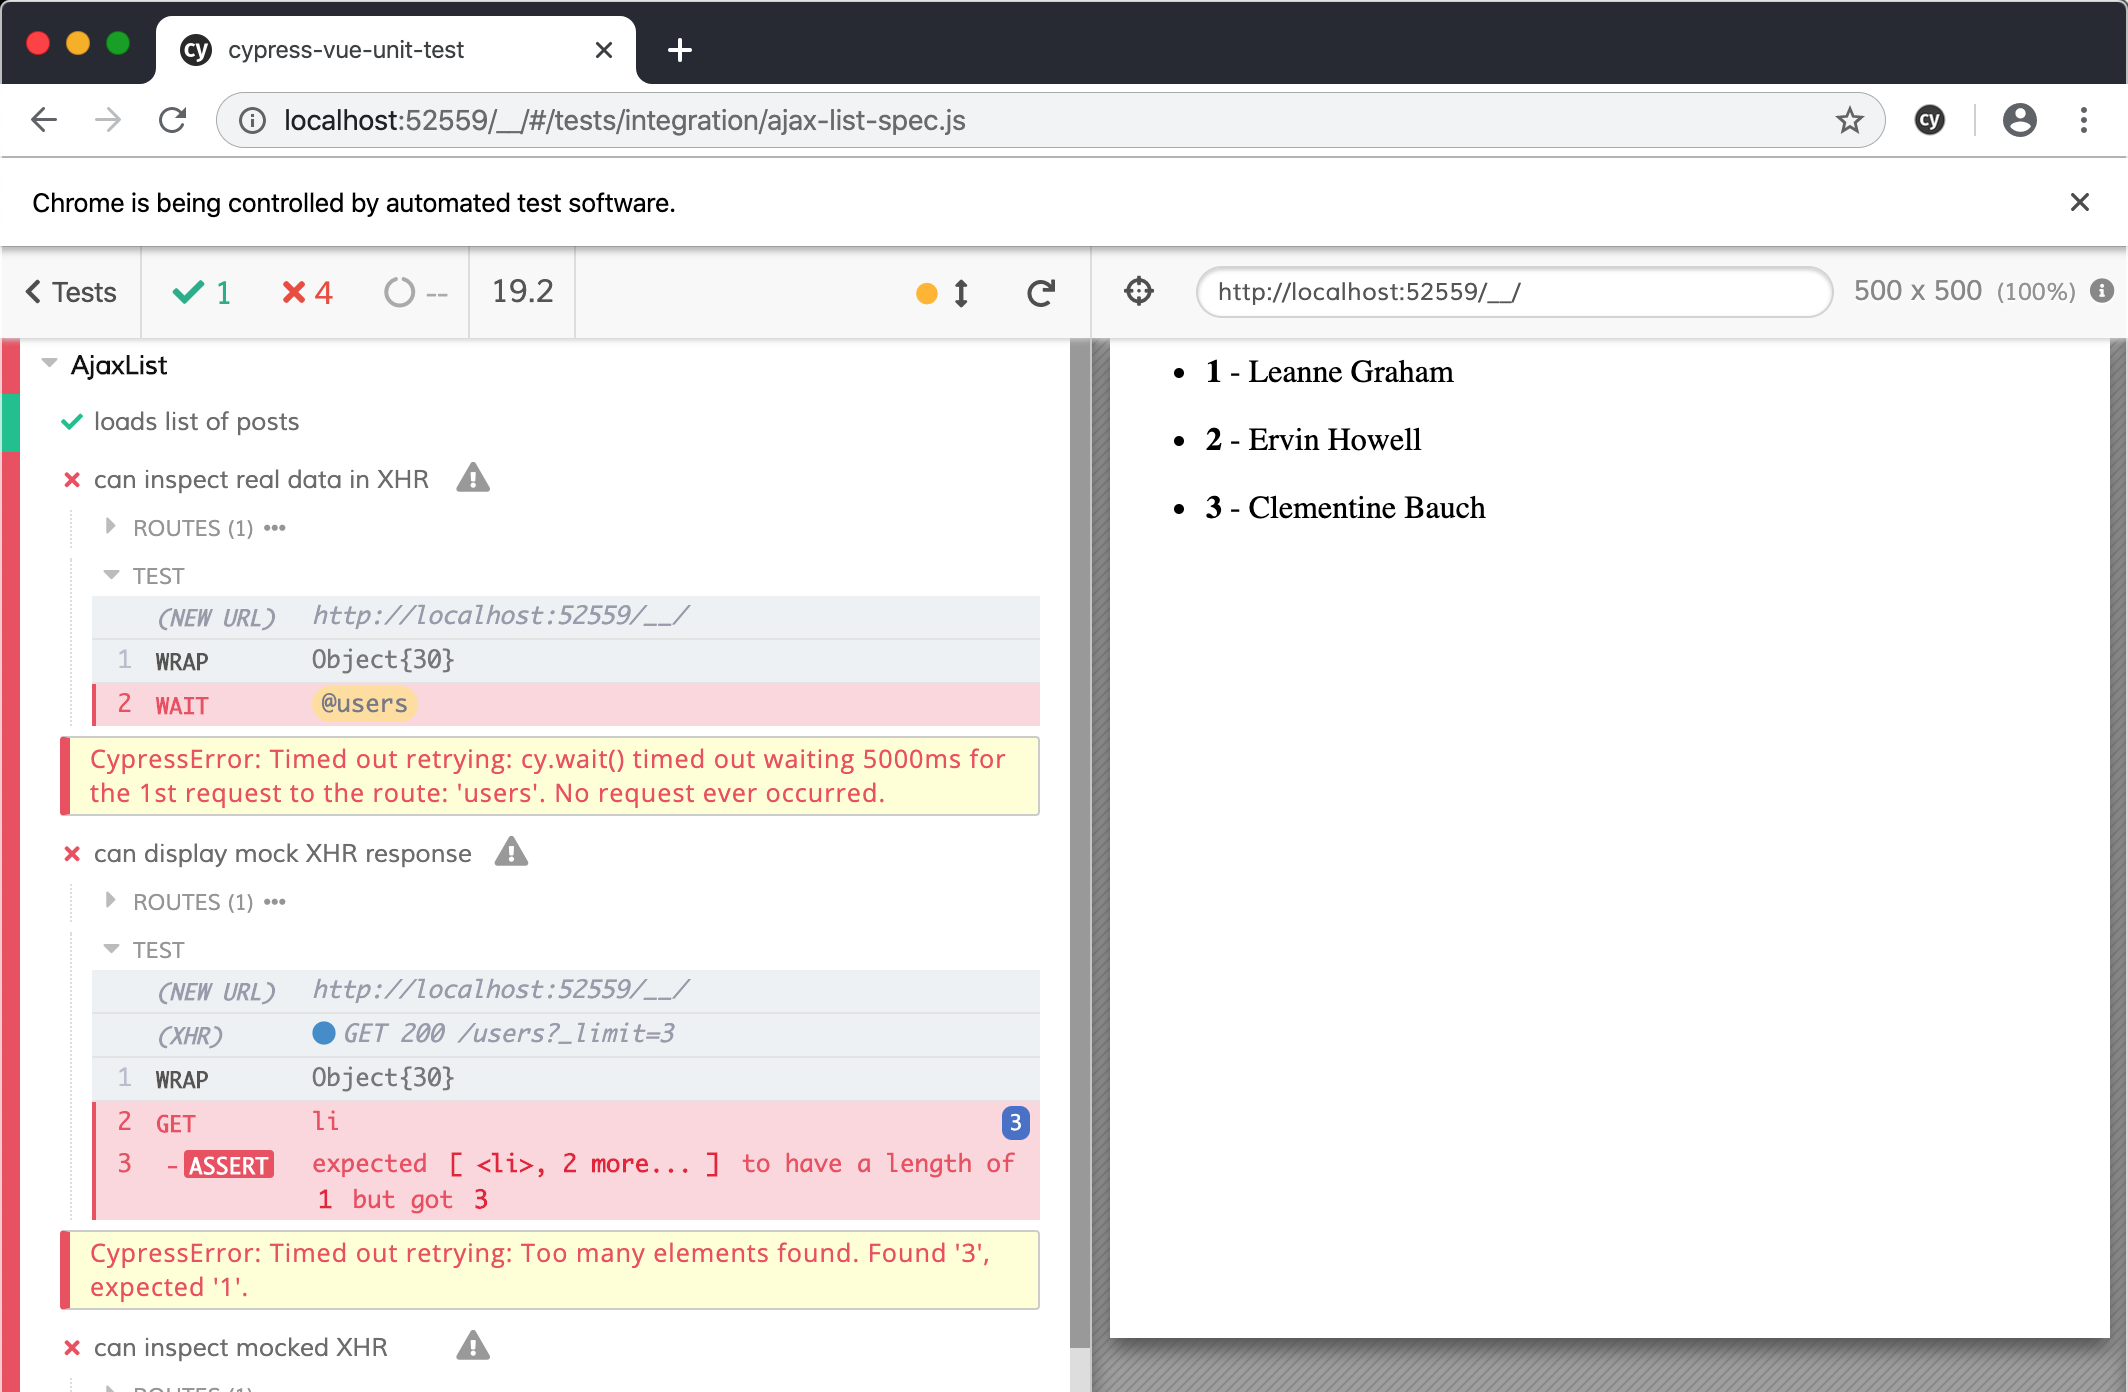The width and height of the screenshot is (2128, 1392).
Task: Go back to Tests list
Action: pos(70,292)
